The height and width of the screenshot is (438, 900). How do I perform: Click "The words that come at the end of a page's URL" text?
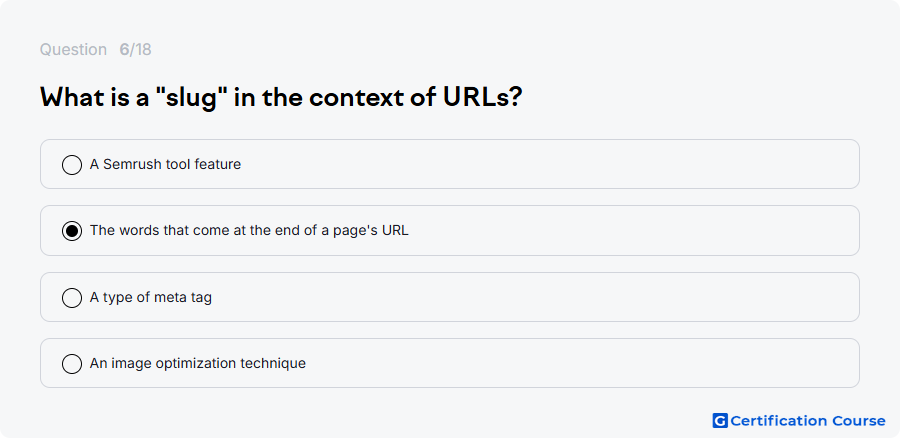coord(249,231)
